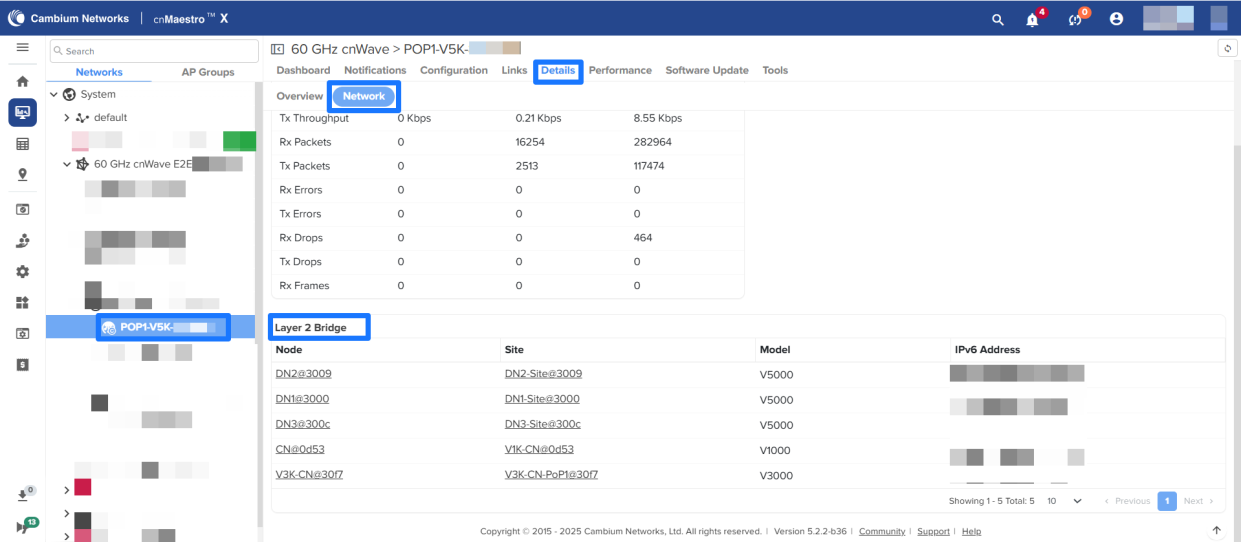Image resolution: width=1241 pixels, height=542 pixels.
Task: Click the user account profile icon
Action: (1116, 19)
